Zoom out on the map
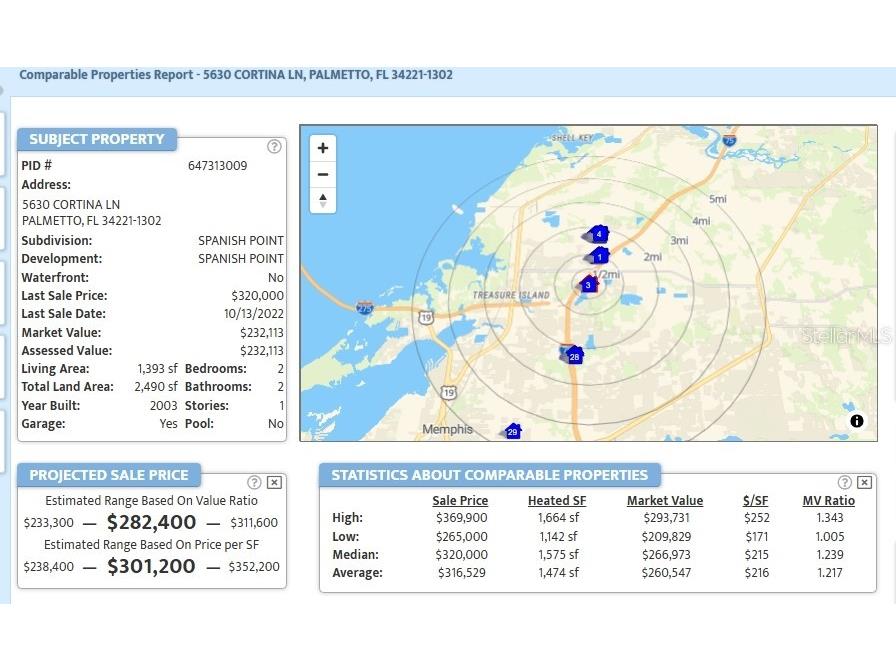 (x=323, y=174)
